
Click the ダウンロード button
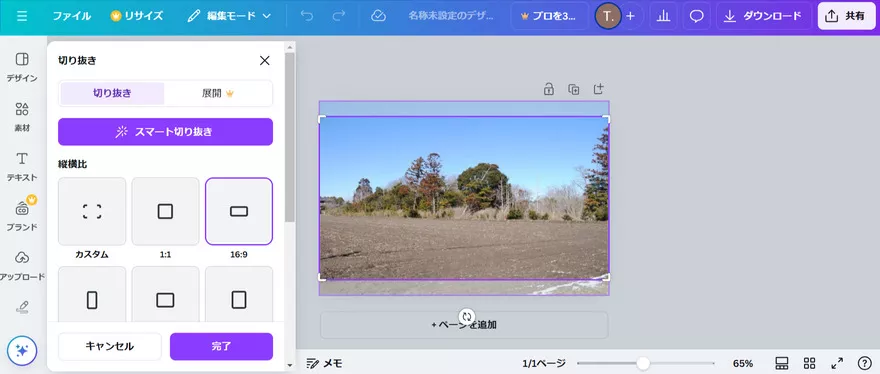click(763, 16)
